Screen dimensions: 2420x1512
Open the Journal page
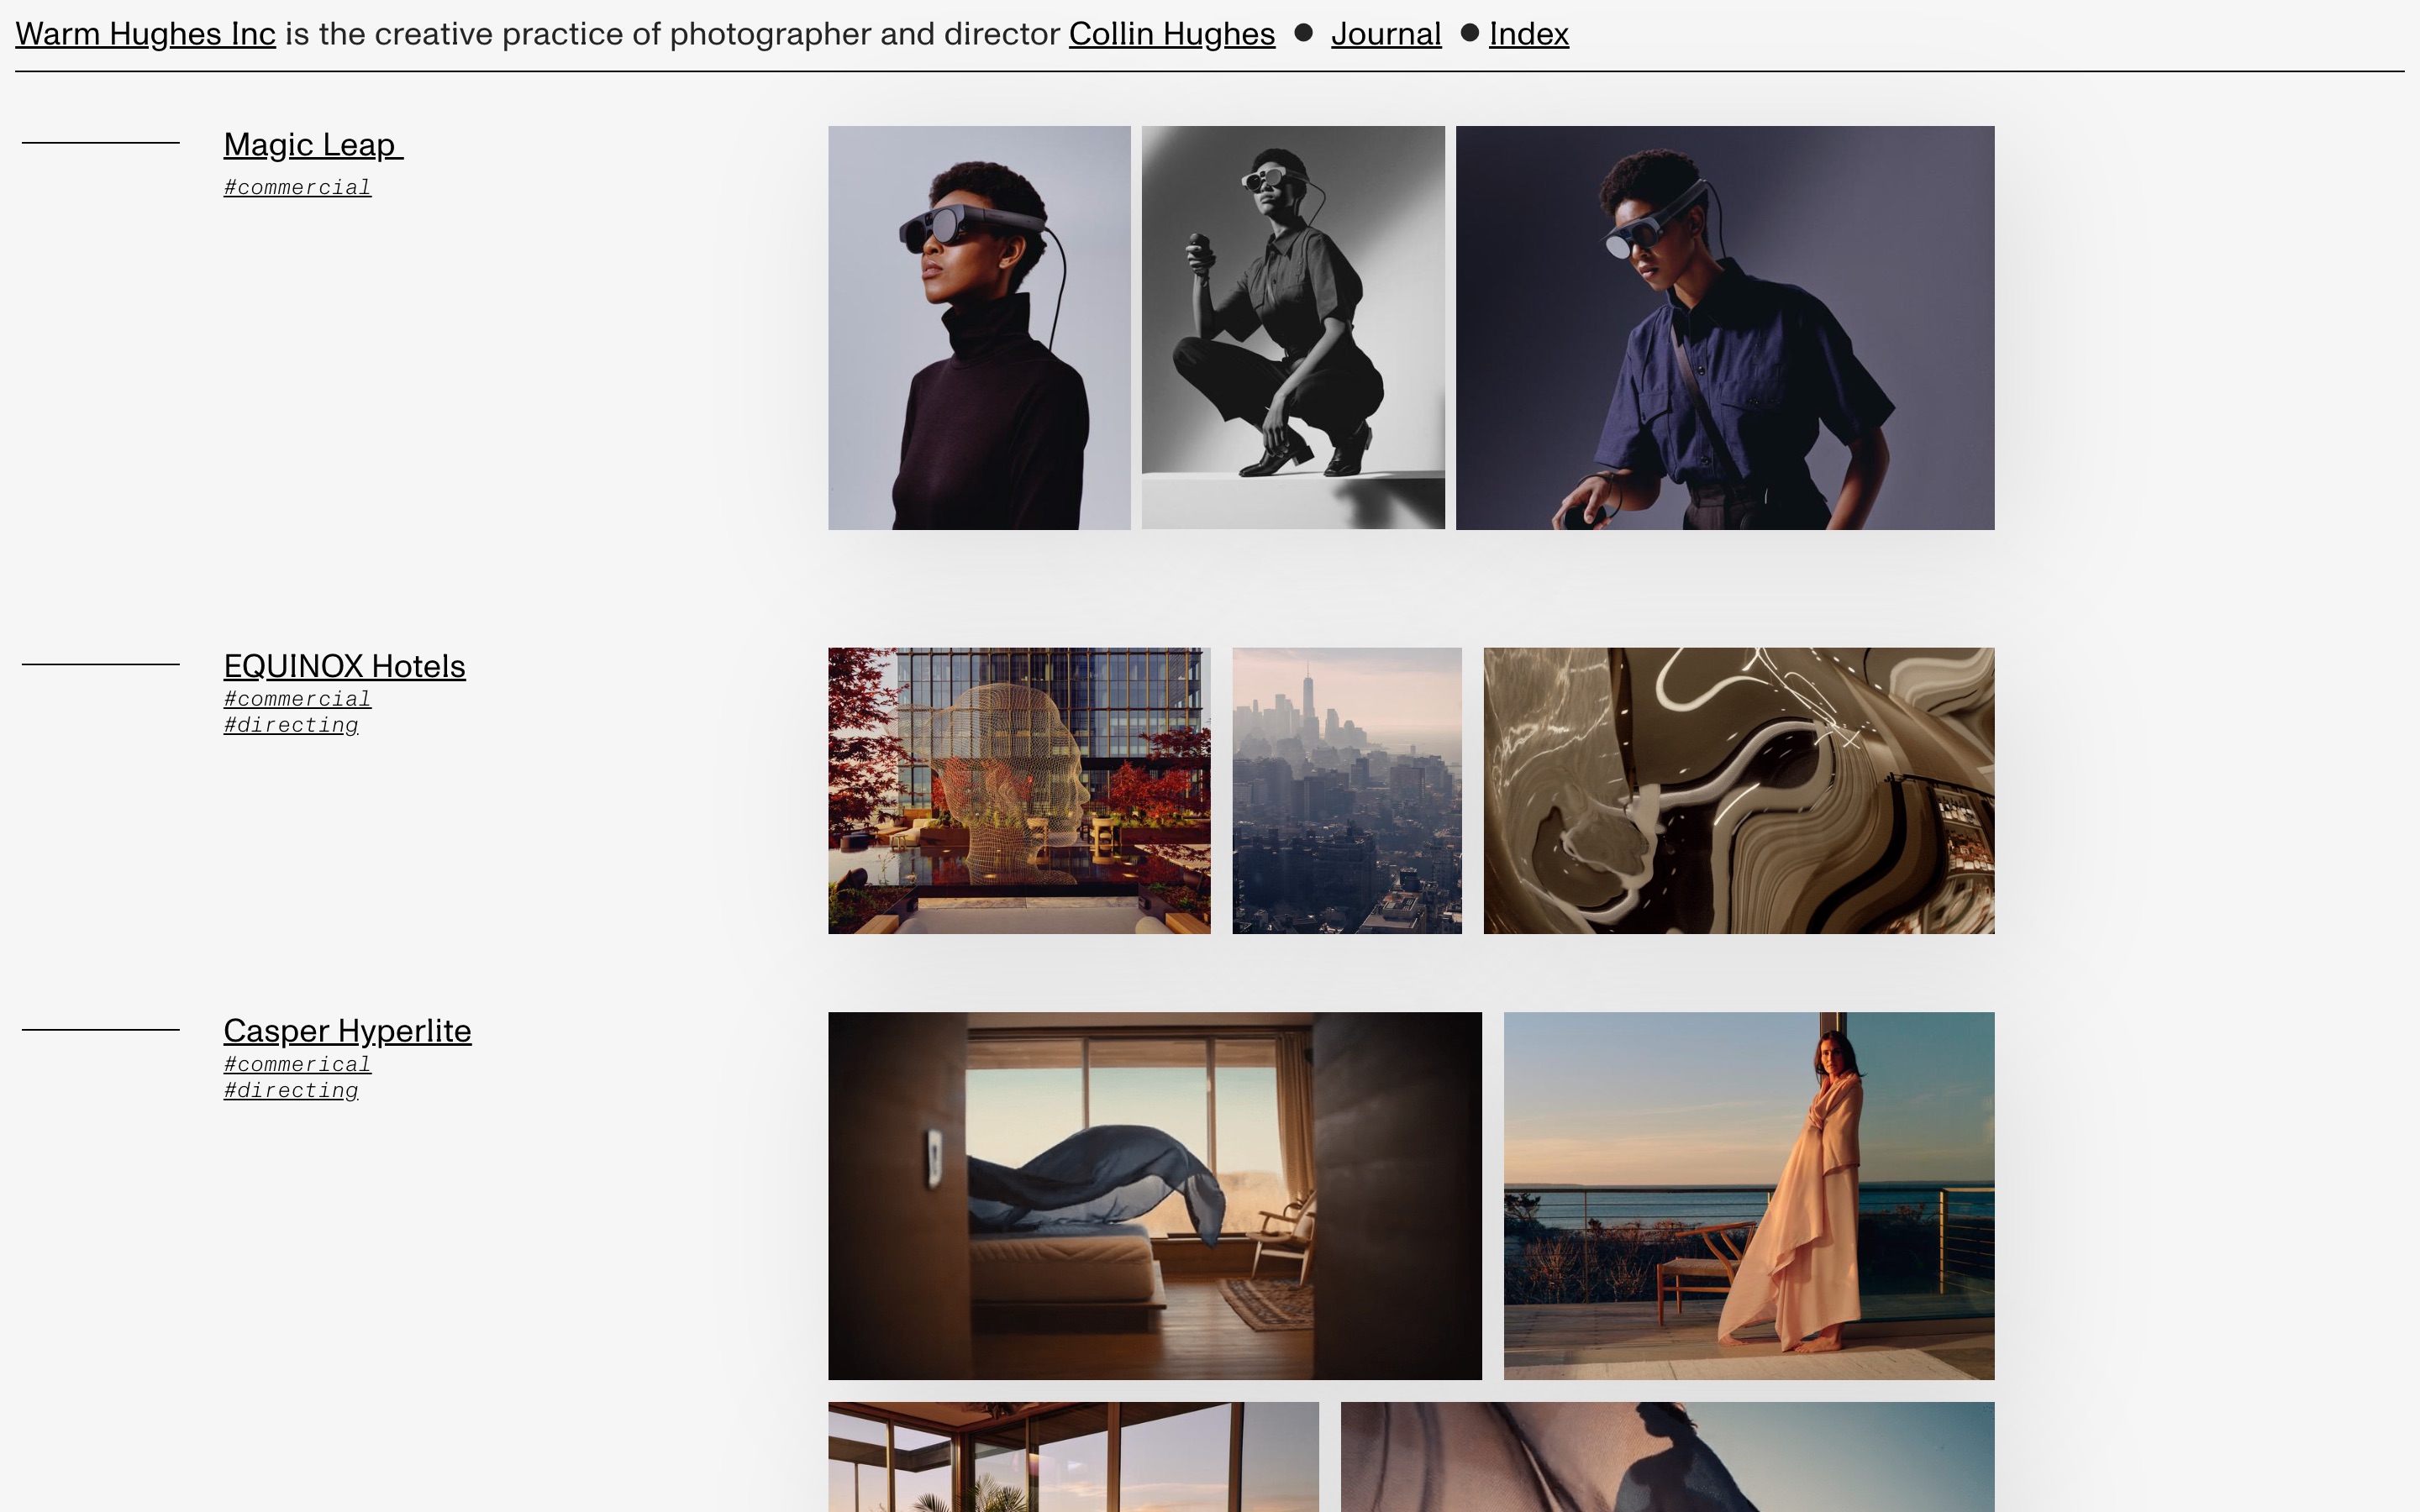[1385, 34]
